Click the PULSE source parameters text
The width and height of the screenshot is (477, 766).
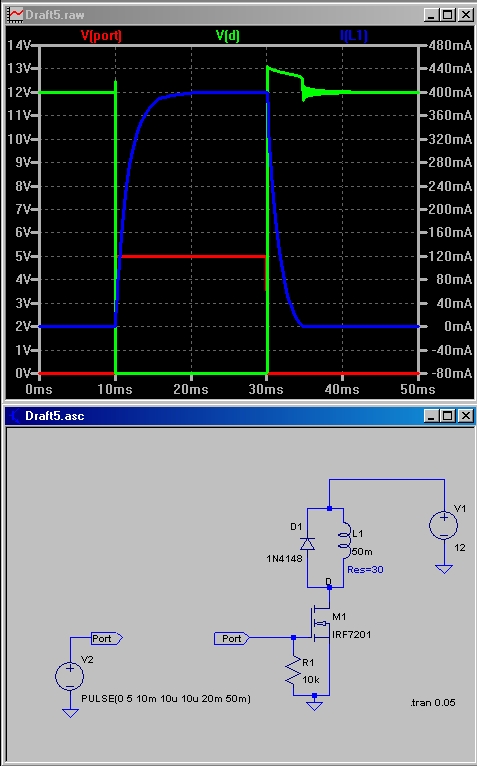[166, 699]
